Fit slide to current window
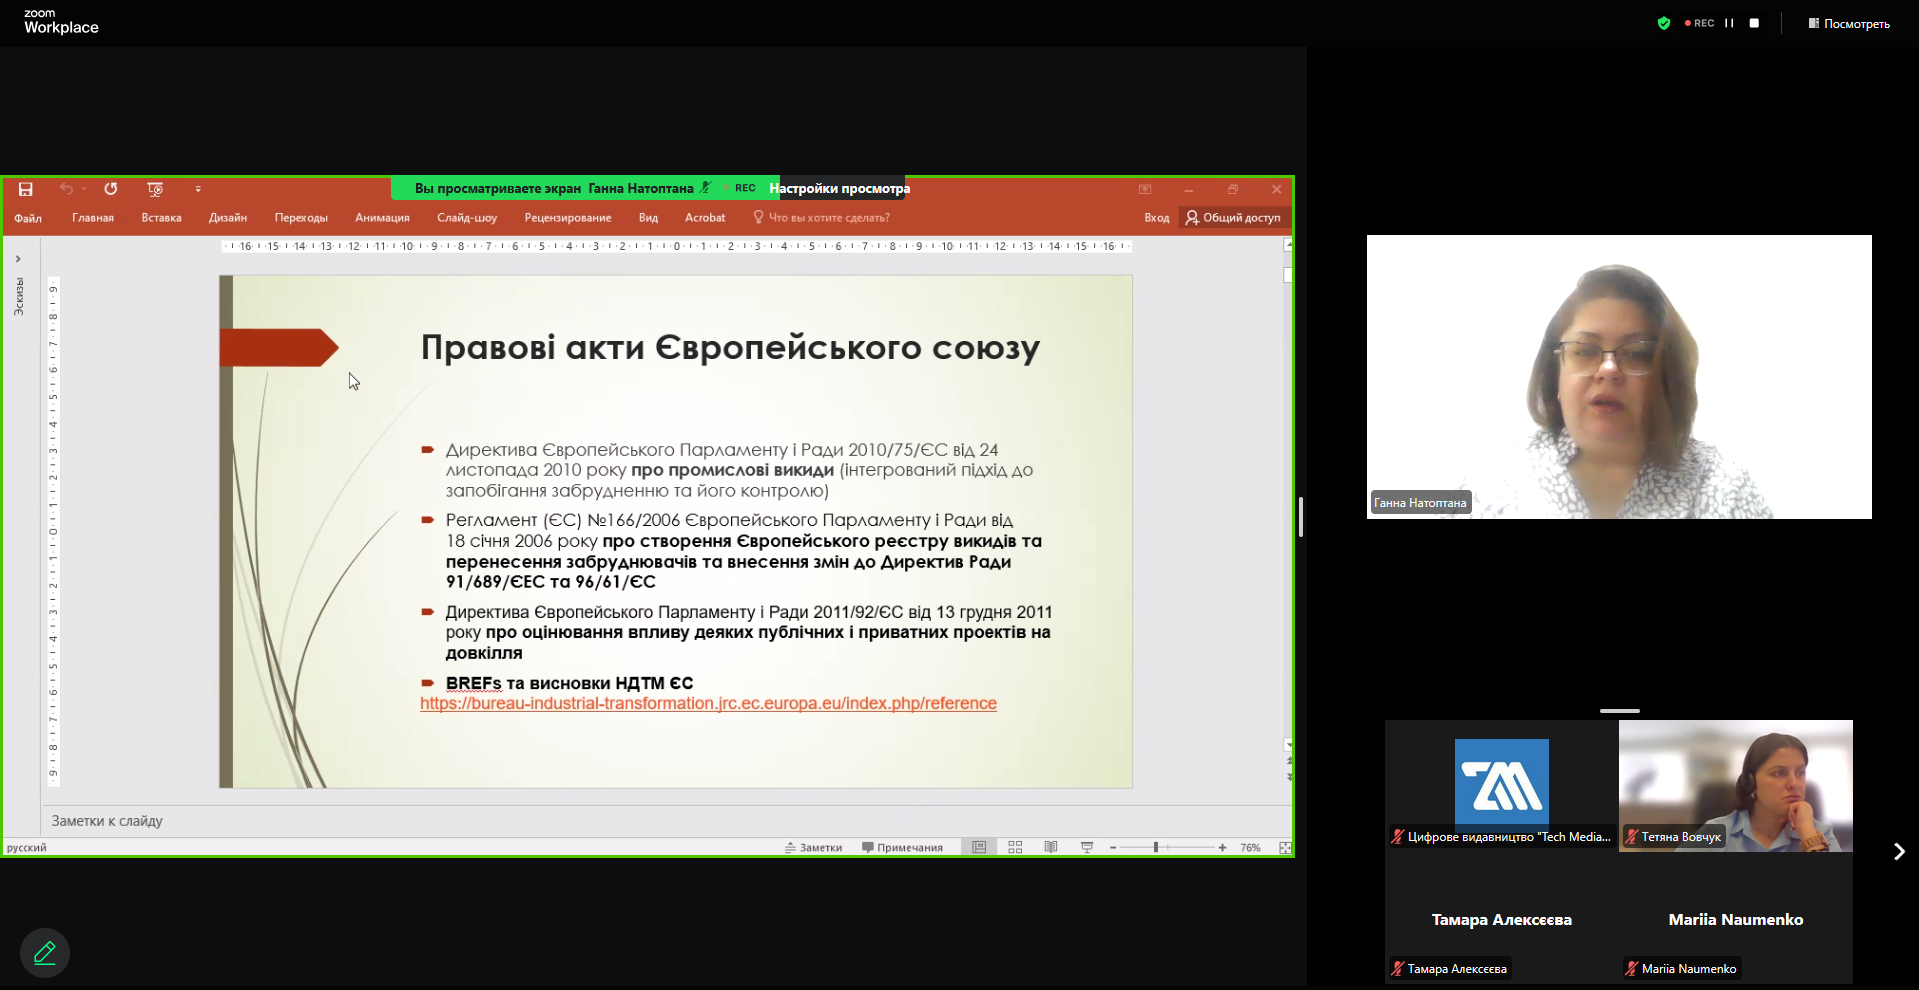Viewport: 1919px width, 990px height. [x=1285, y=847]
